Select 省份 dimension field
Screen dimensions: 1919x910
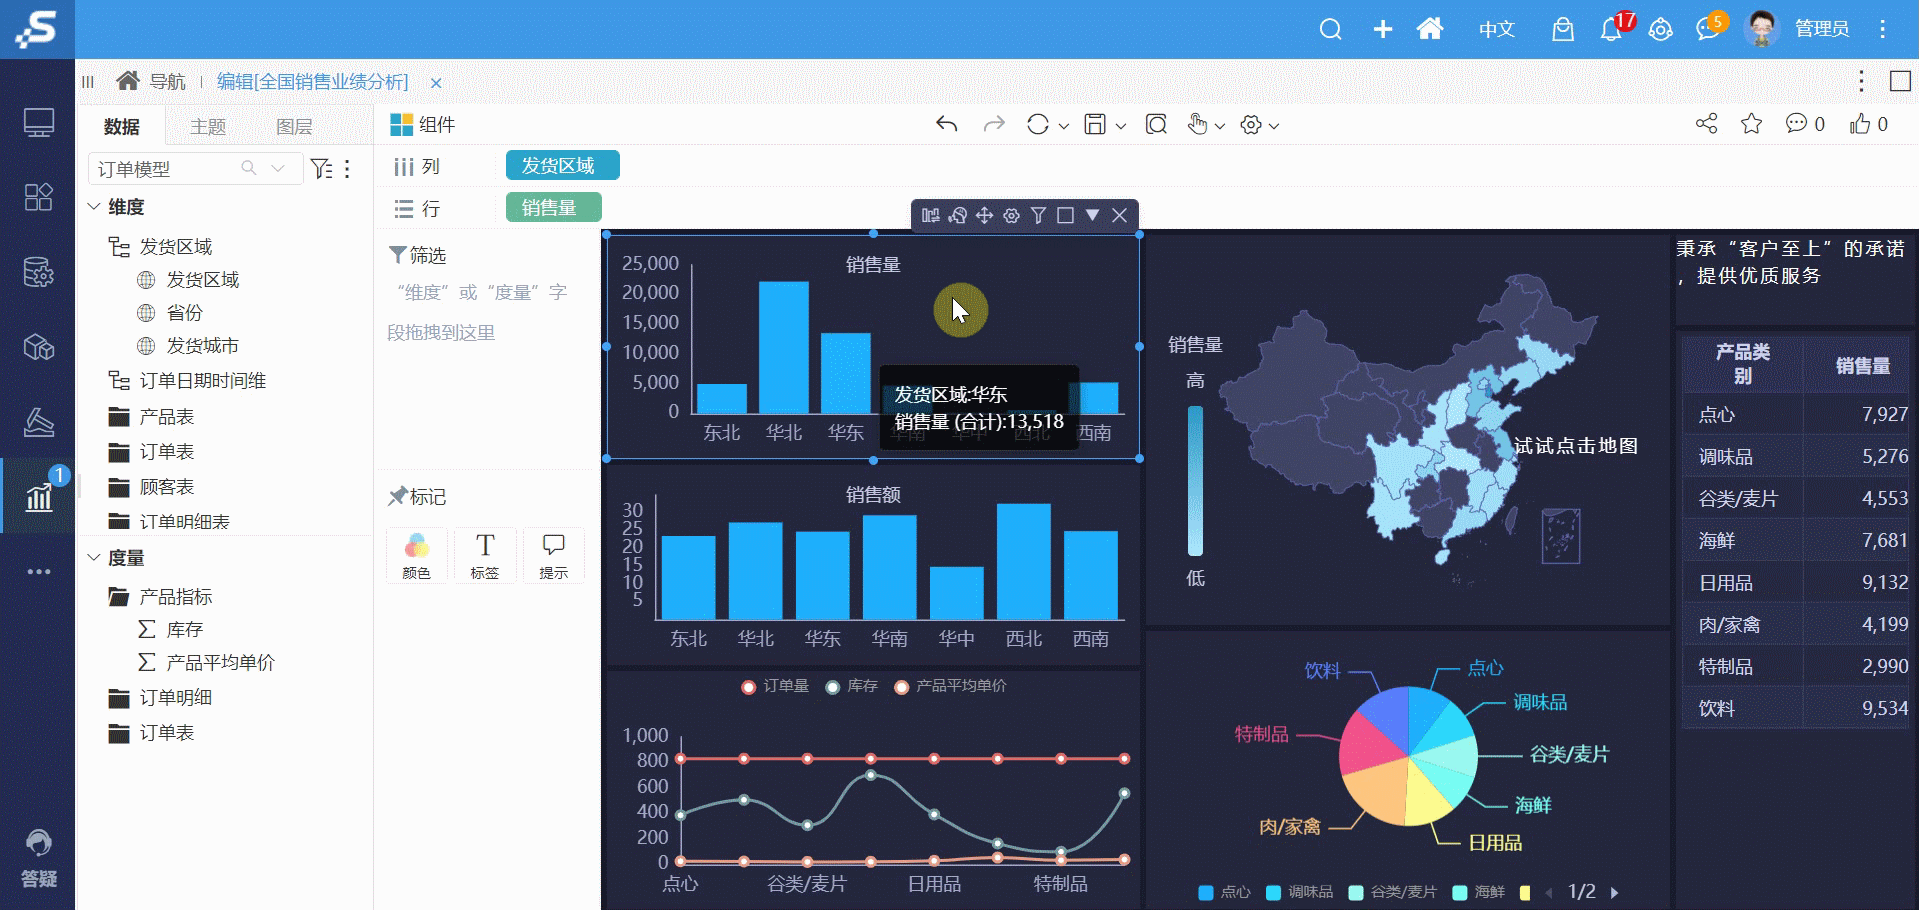[x=184, y=313]
